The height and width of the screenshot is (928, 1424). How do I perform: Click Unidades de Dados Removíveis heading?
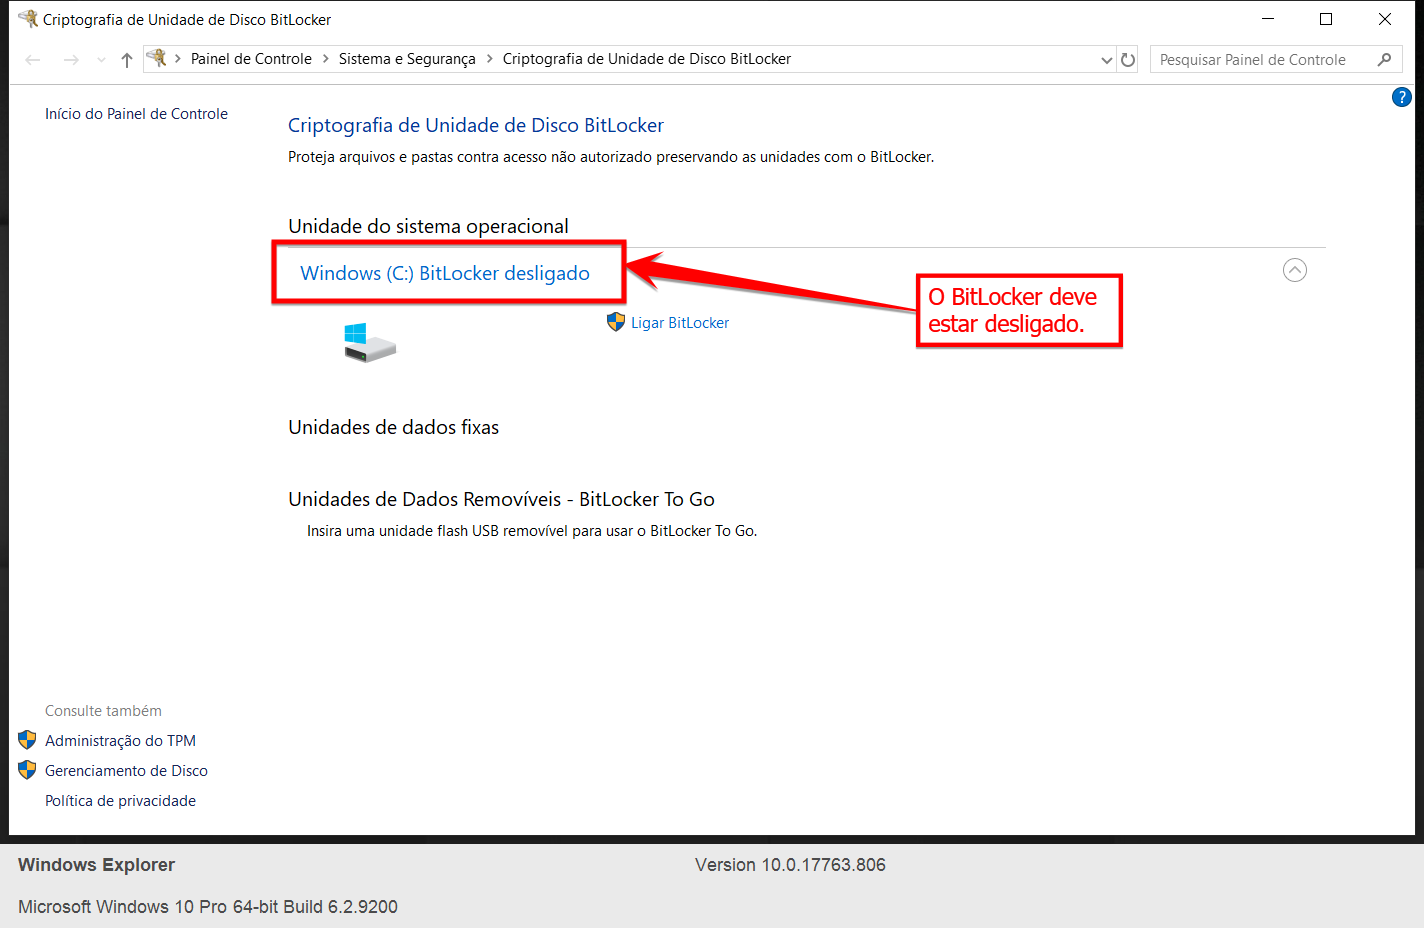[x=501, y=499]
